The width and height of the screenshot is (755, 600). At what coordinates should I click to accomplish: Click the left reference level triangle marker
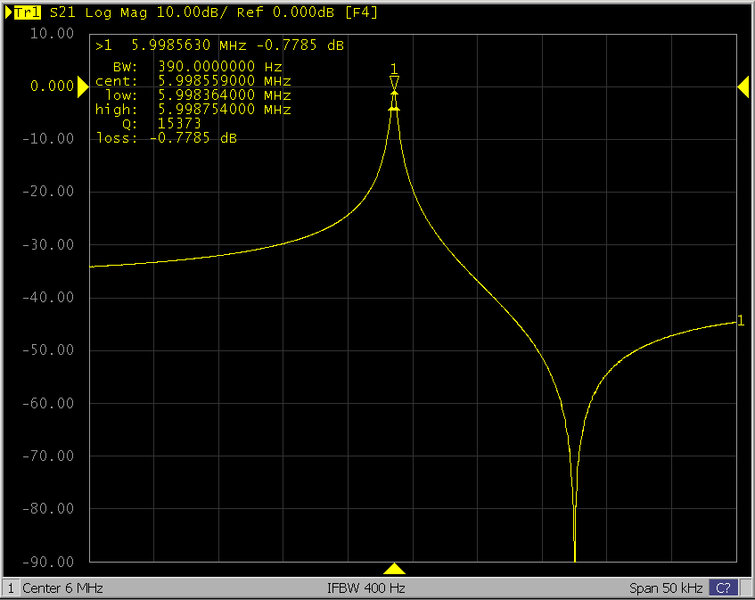tap(84, 87)
